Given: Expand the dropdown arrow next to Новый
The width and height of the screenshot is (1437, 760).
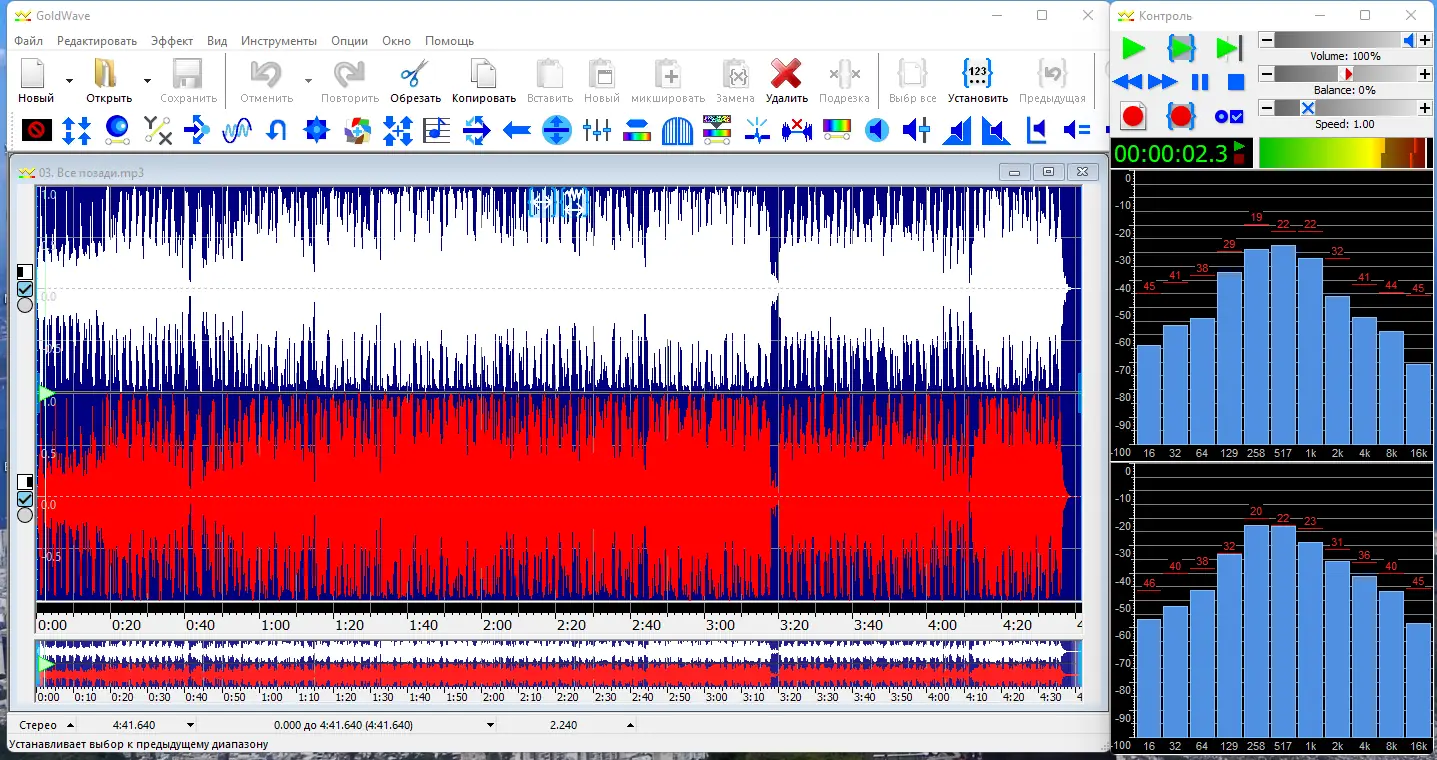Looking at the screenshot, I should click(x=69, y=81).
